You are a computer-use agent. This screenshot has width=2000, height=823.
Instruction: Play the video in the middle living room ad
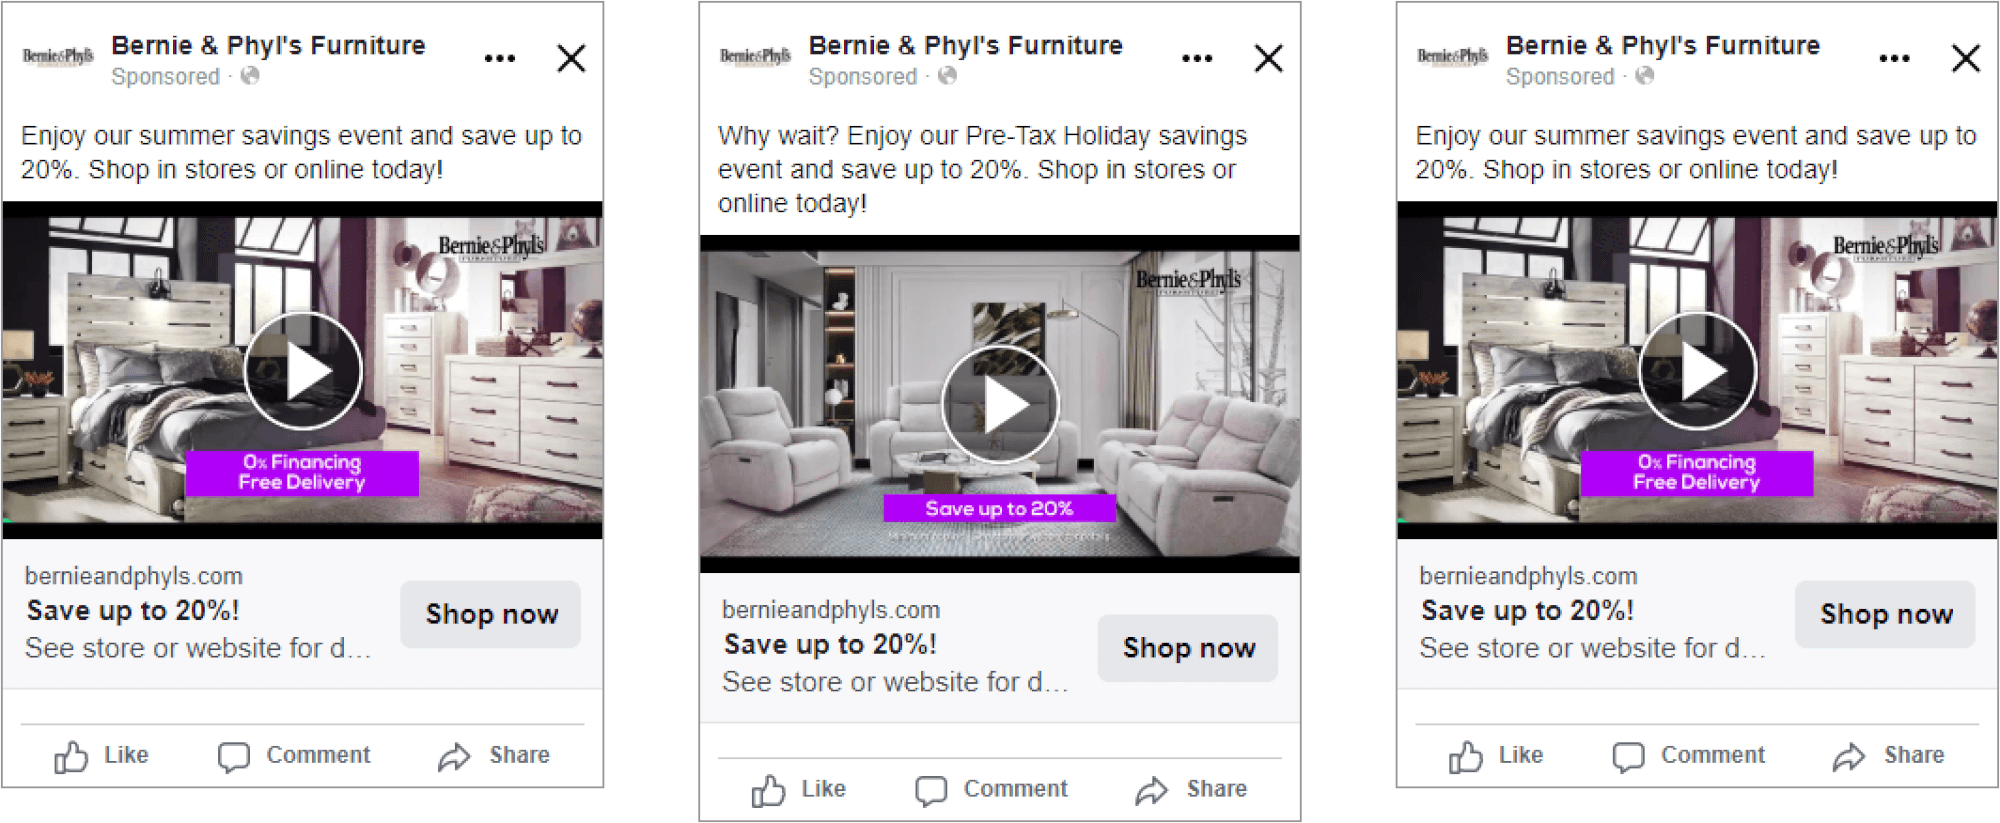pyautogui.click(x=1000, y=405)
